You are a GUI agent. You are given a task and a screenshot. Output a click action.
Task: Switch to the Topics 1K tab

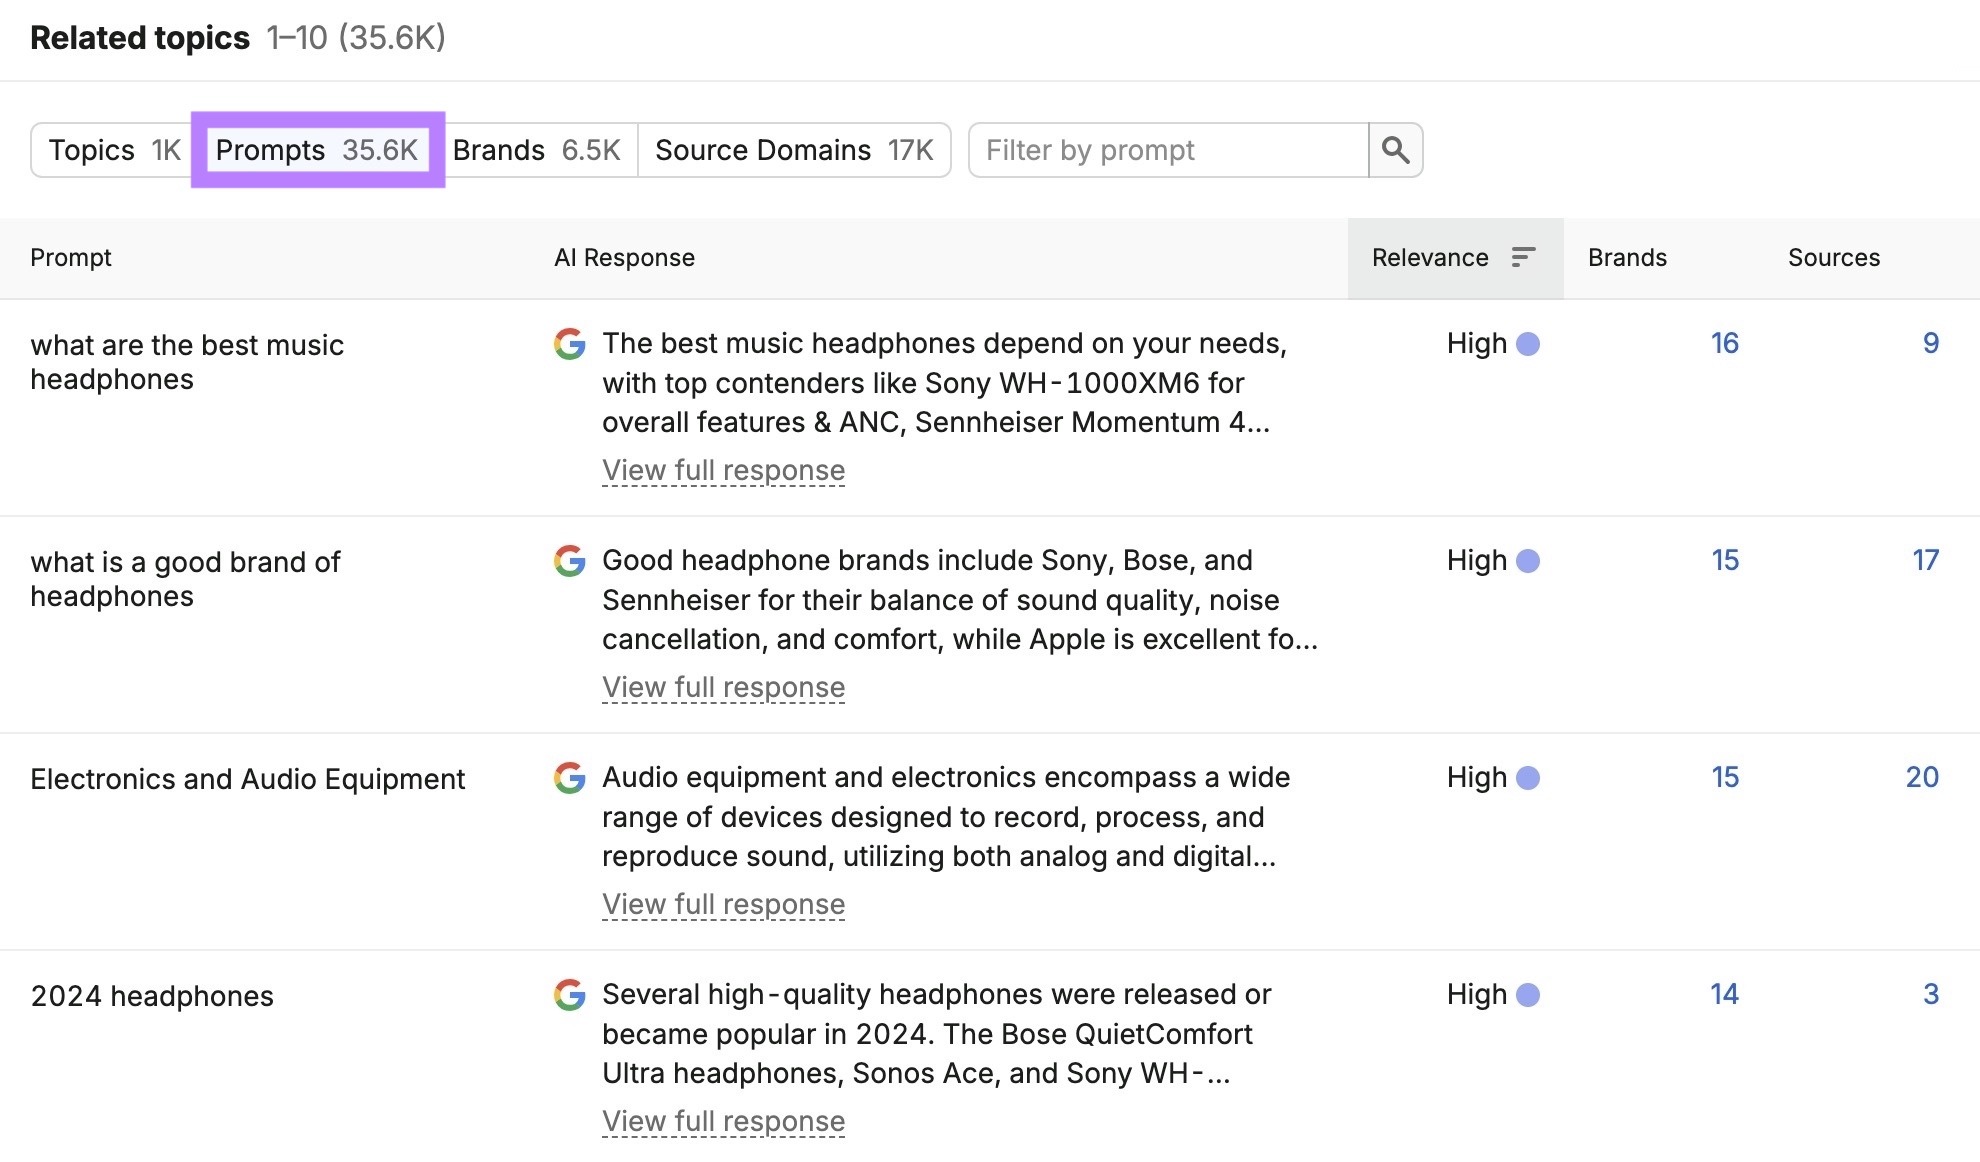(x=114, y=150)
